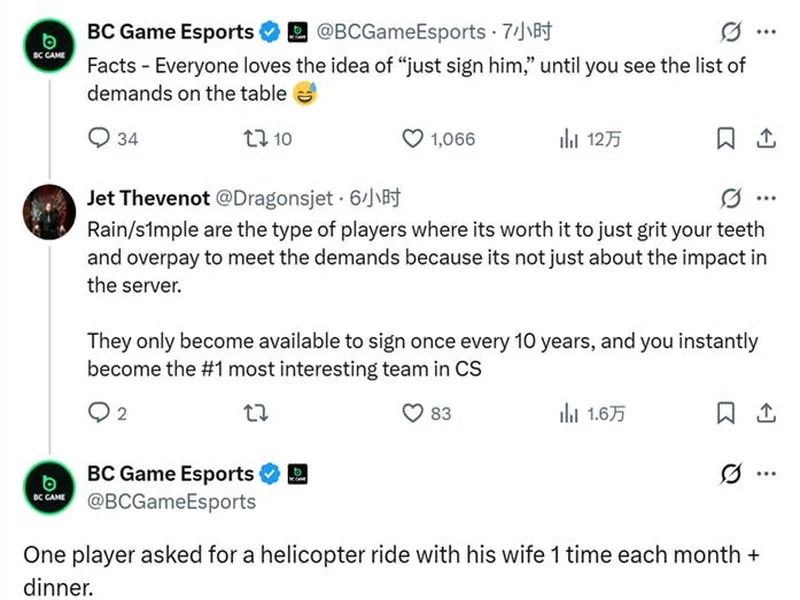This screenshot has width=800, height=600.
Task: Like the tweet with 1,066 likes
Action: click(x=412, y=139)
